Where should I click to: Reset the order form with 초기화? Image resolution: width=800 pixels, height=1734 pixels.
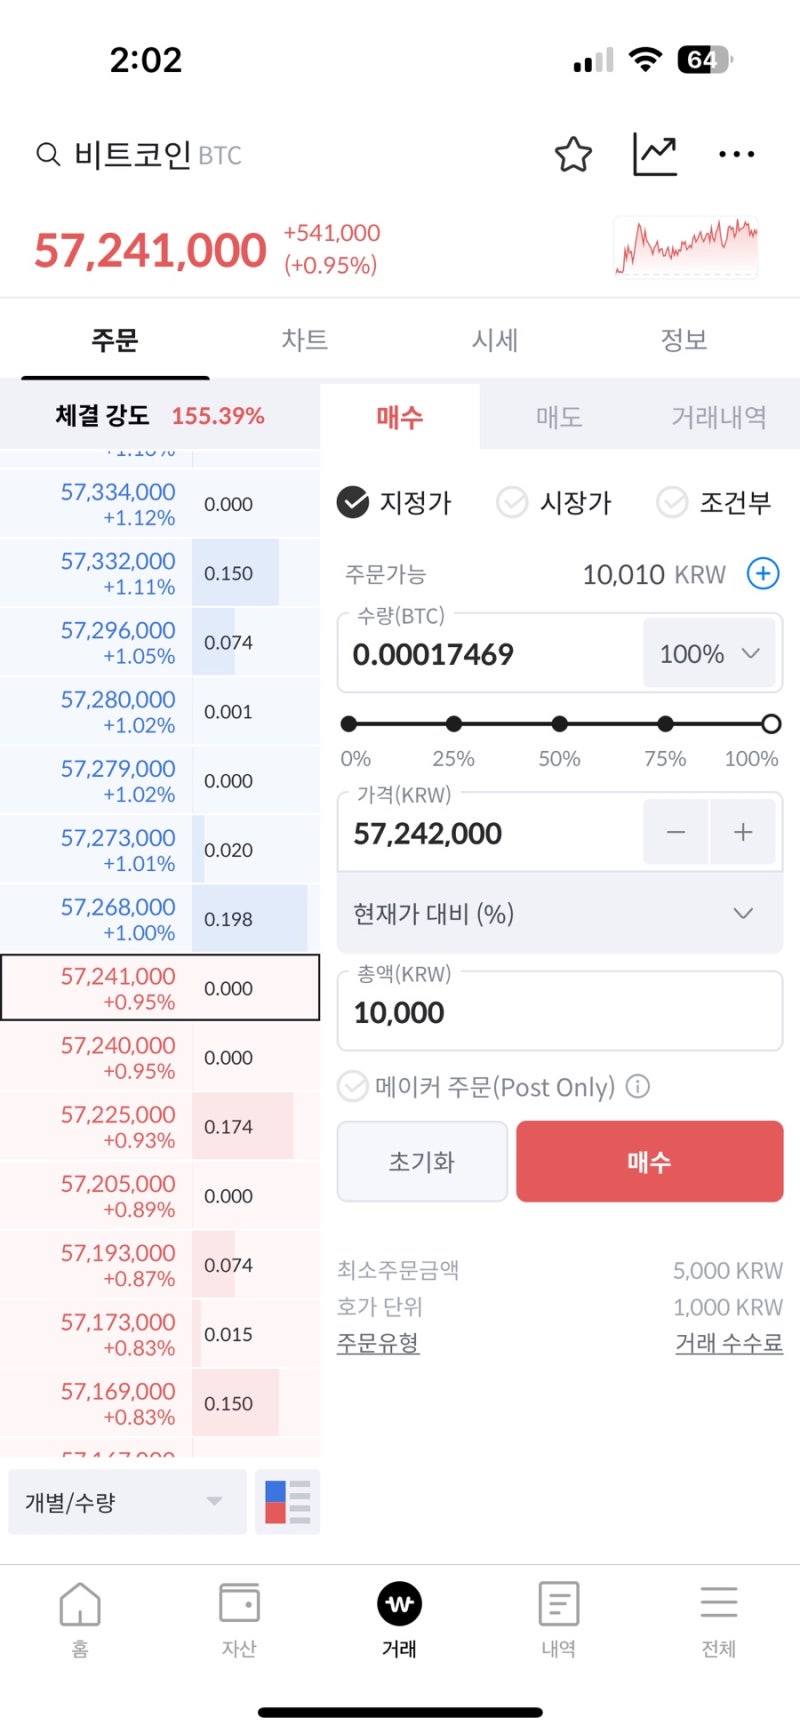click(422, 1161)
